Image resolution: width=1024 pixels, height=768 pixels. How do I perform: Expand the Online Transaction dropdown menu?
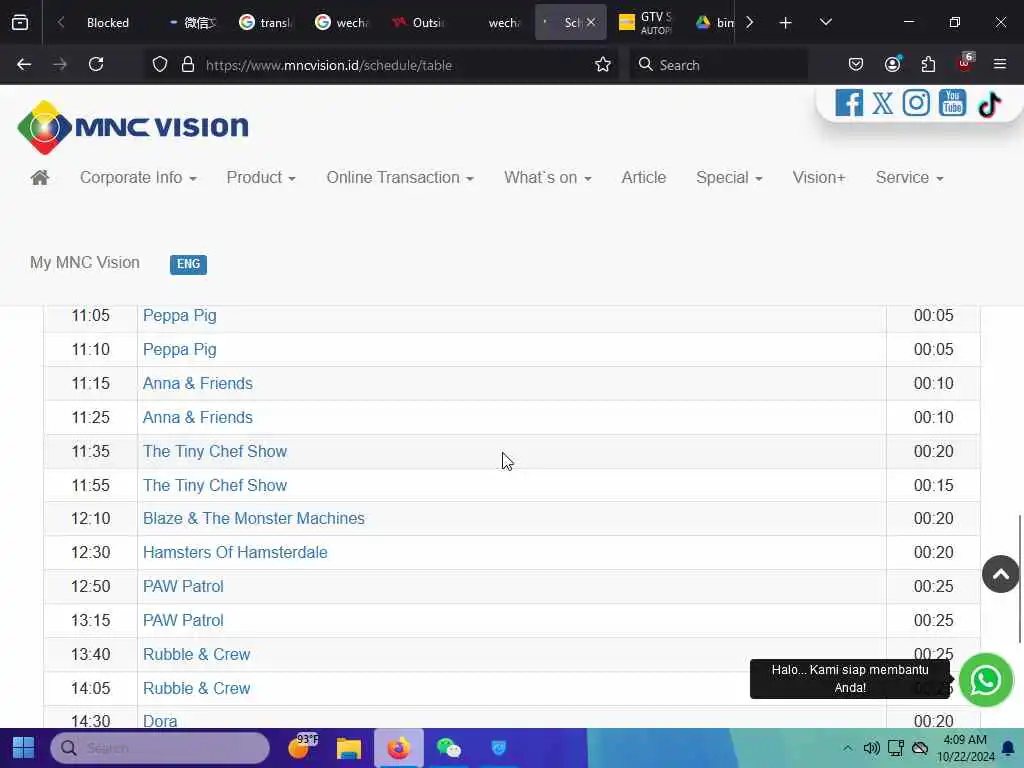click(400, 178)
